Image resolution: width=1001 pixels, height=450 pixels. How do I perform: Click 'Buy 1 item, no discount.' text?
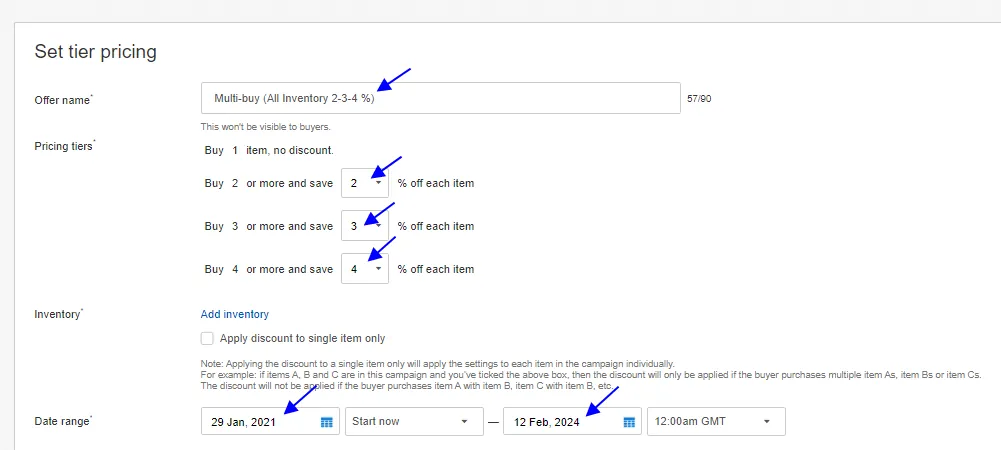pos(269,151)
